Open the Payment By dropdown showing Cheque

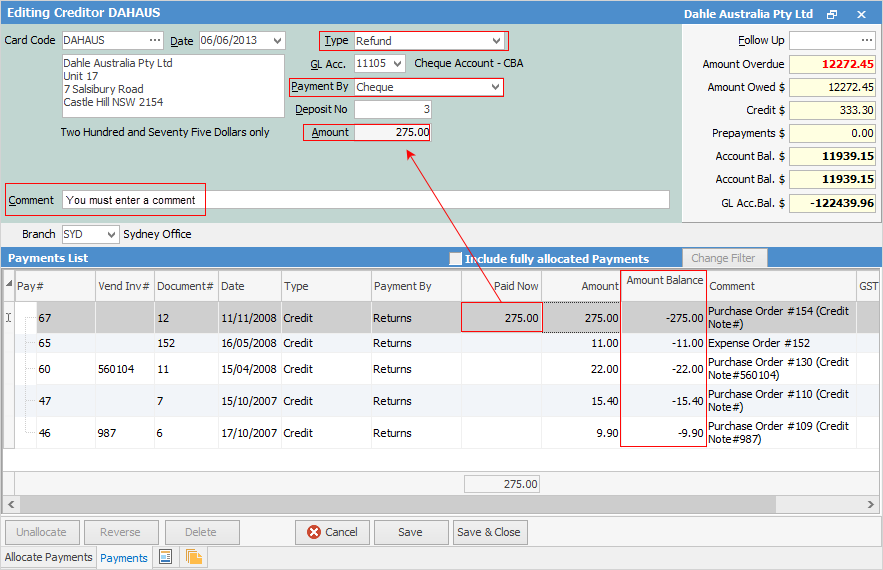click(494, 87)
